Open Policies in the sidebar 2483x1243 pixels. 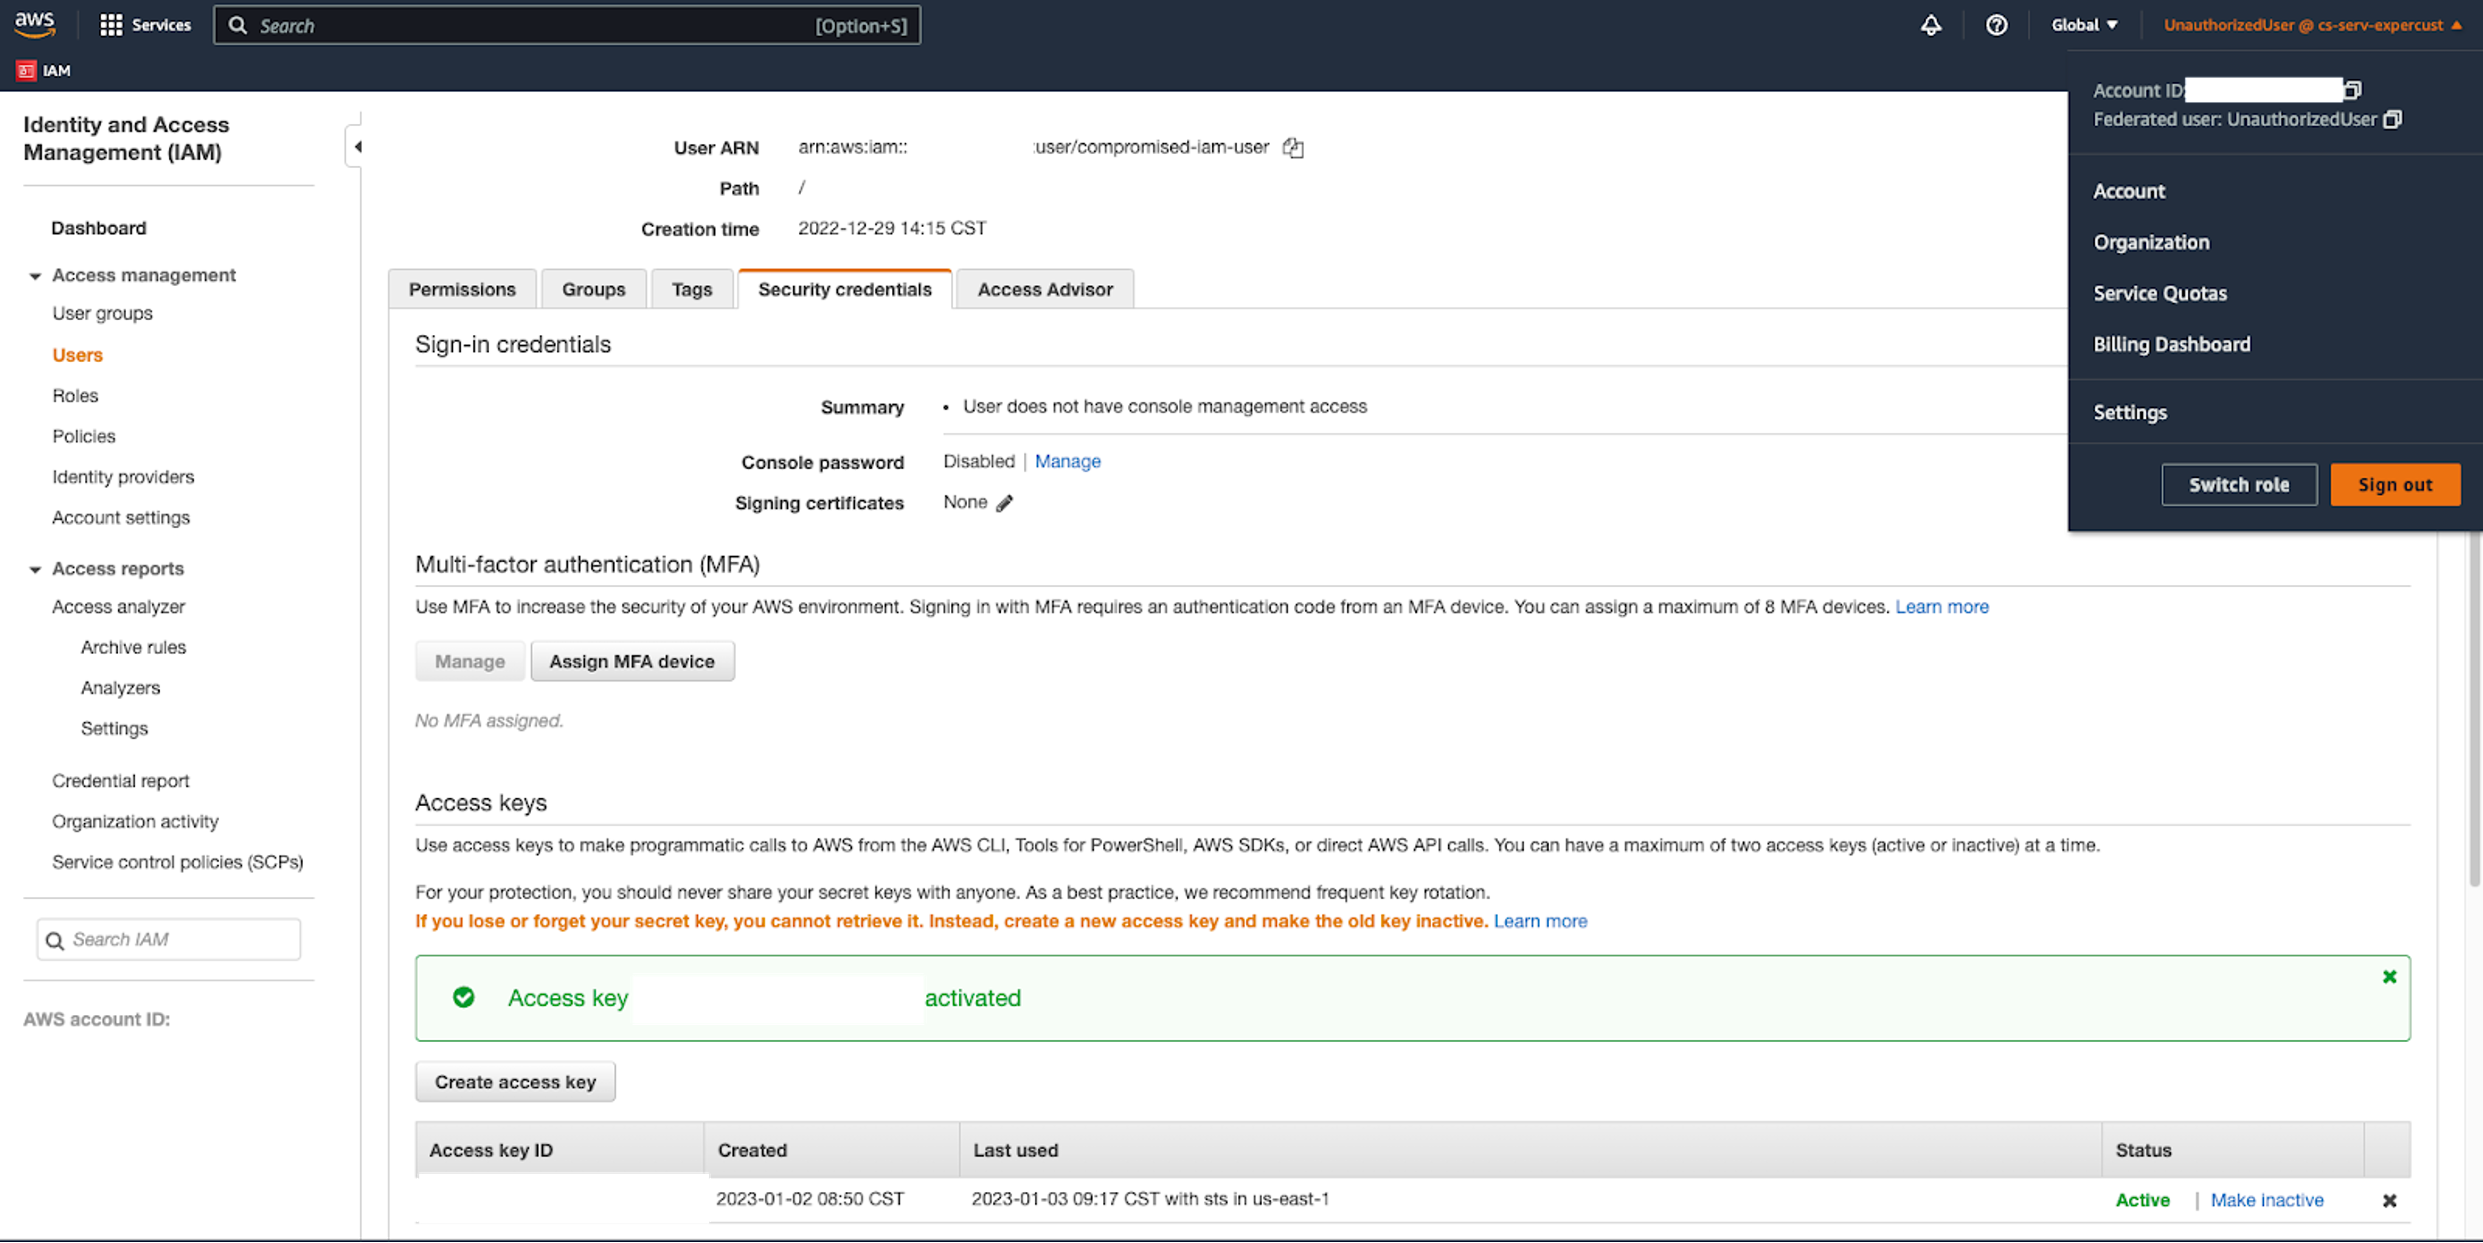(x=83, y=436)
